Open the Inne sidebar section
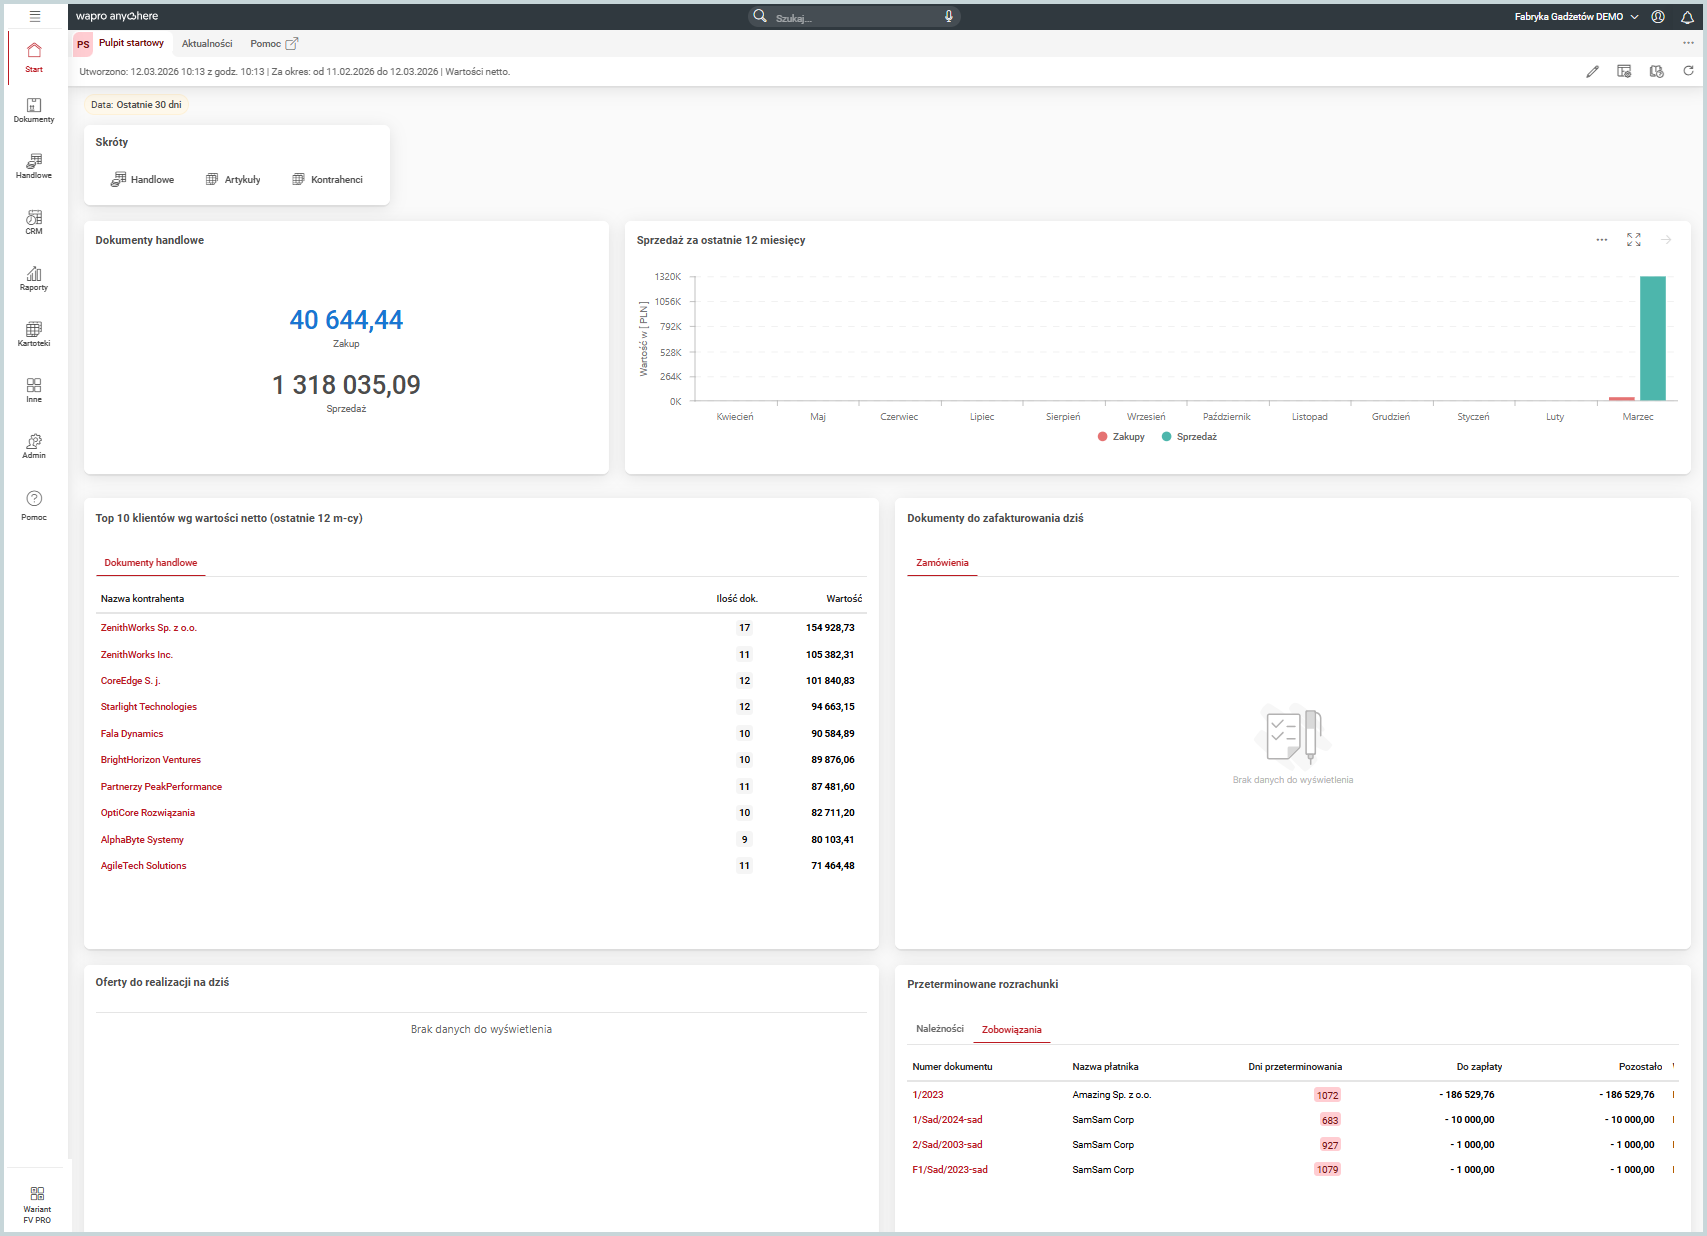The height and width of the screenshot is (1236, 1707). tap(34, 390)
